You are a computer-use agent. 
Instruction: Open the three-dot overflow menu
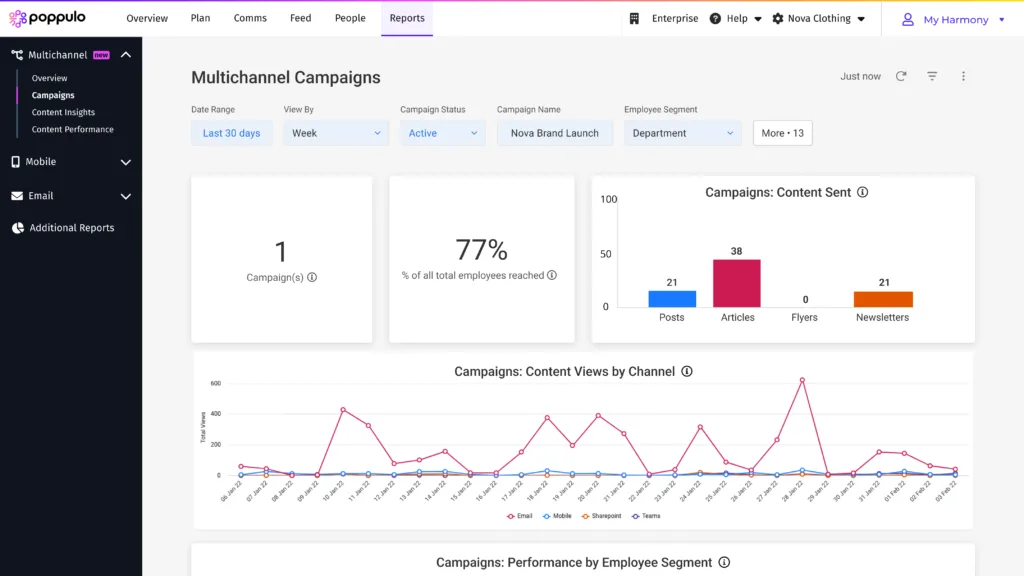click(963, 76)
